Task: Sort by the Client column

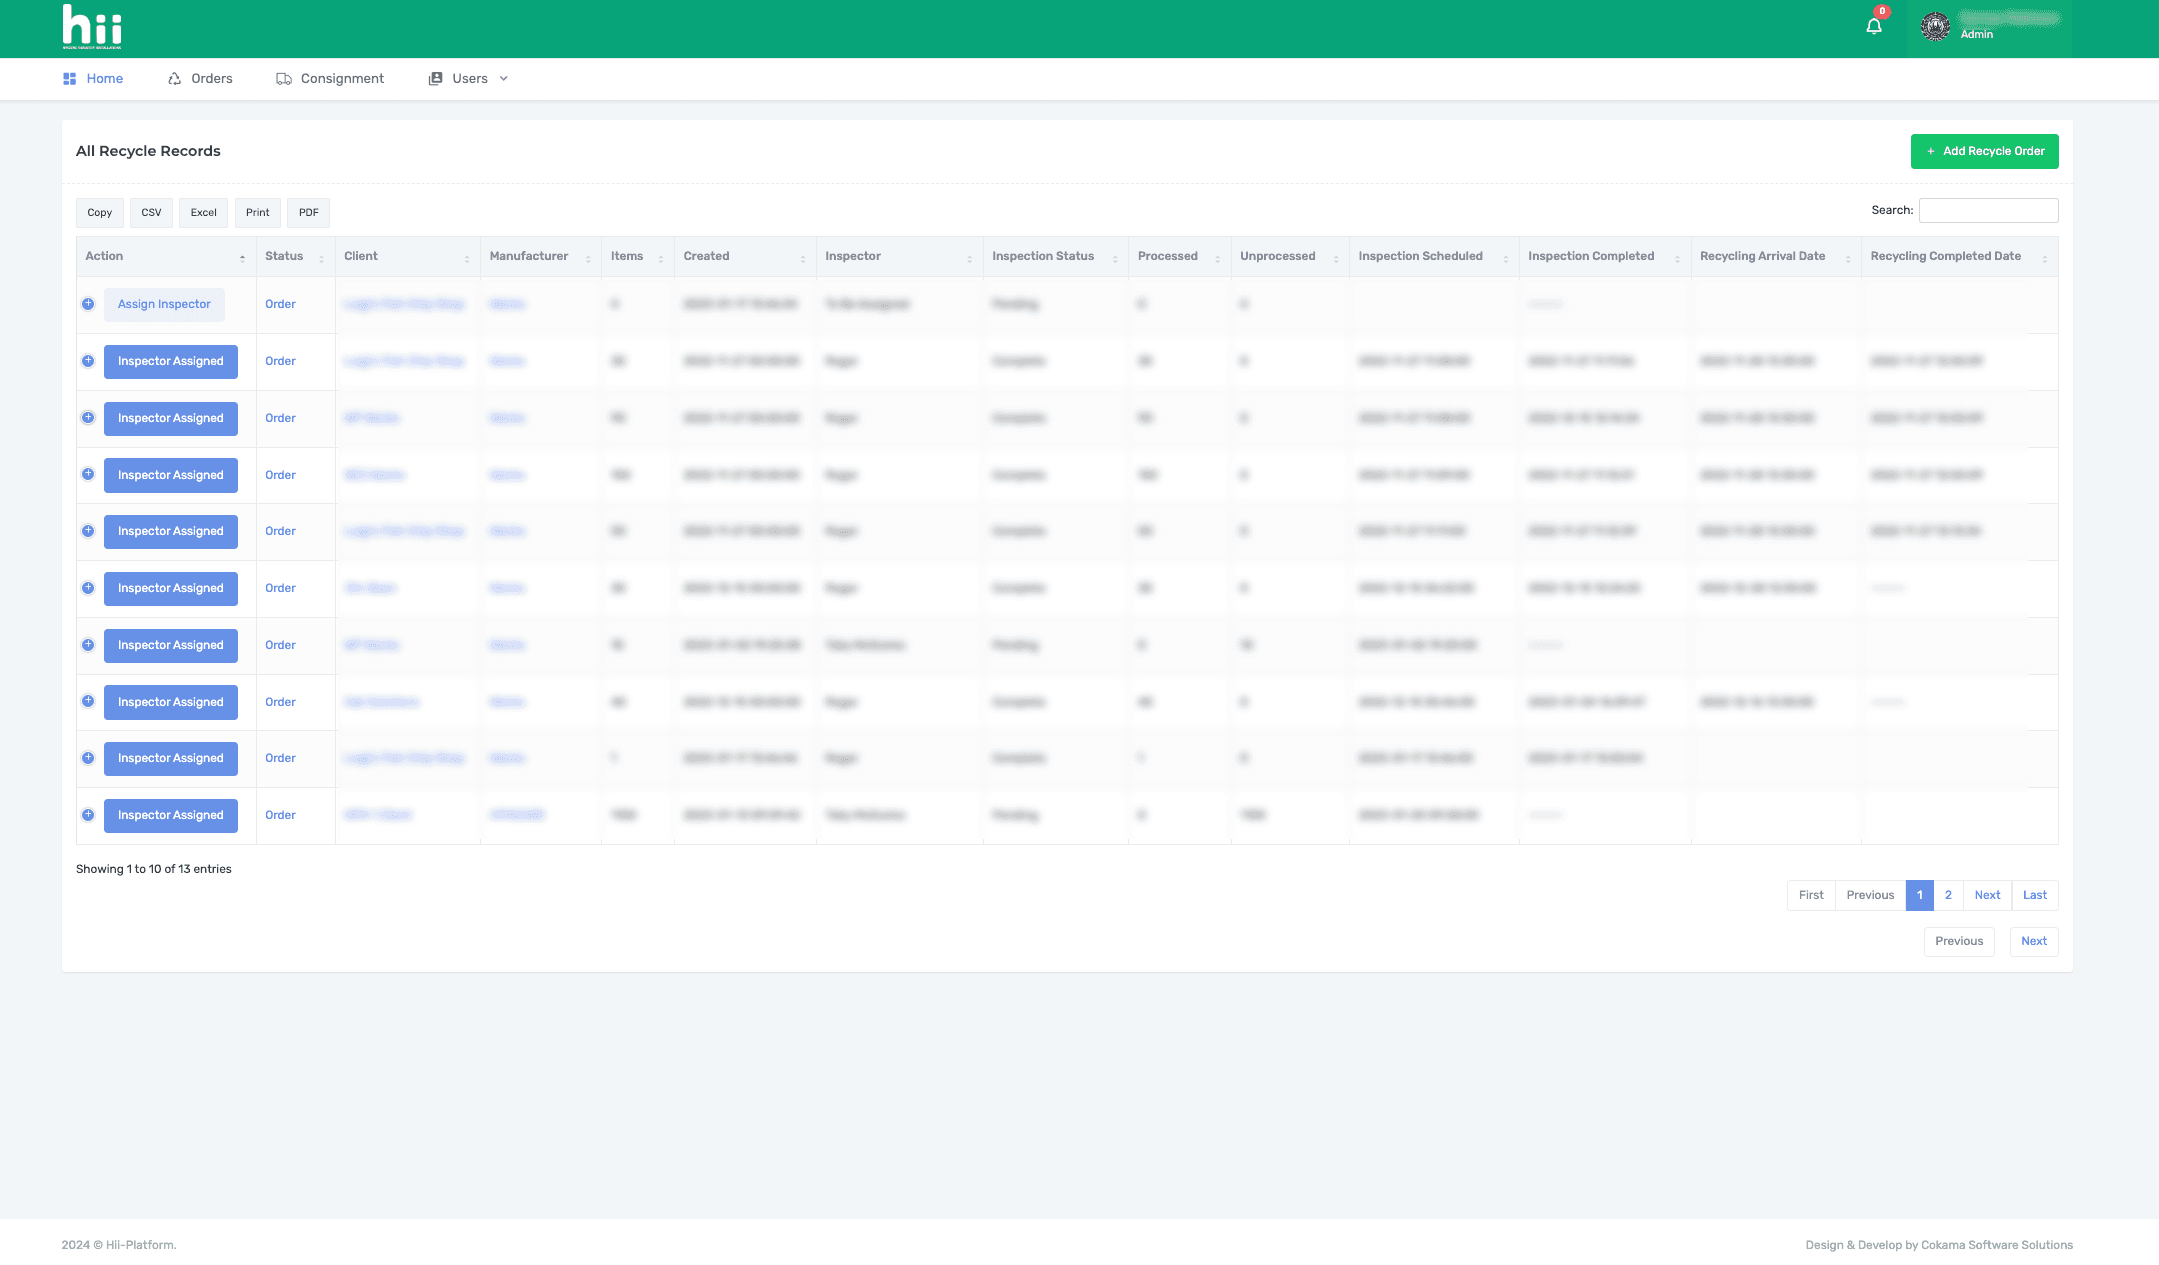Action: (407, 256)
